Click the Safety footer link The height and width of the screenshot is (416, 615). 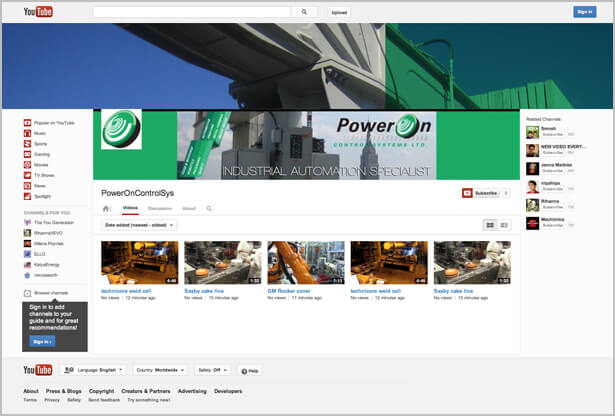click(74, 400)
